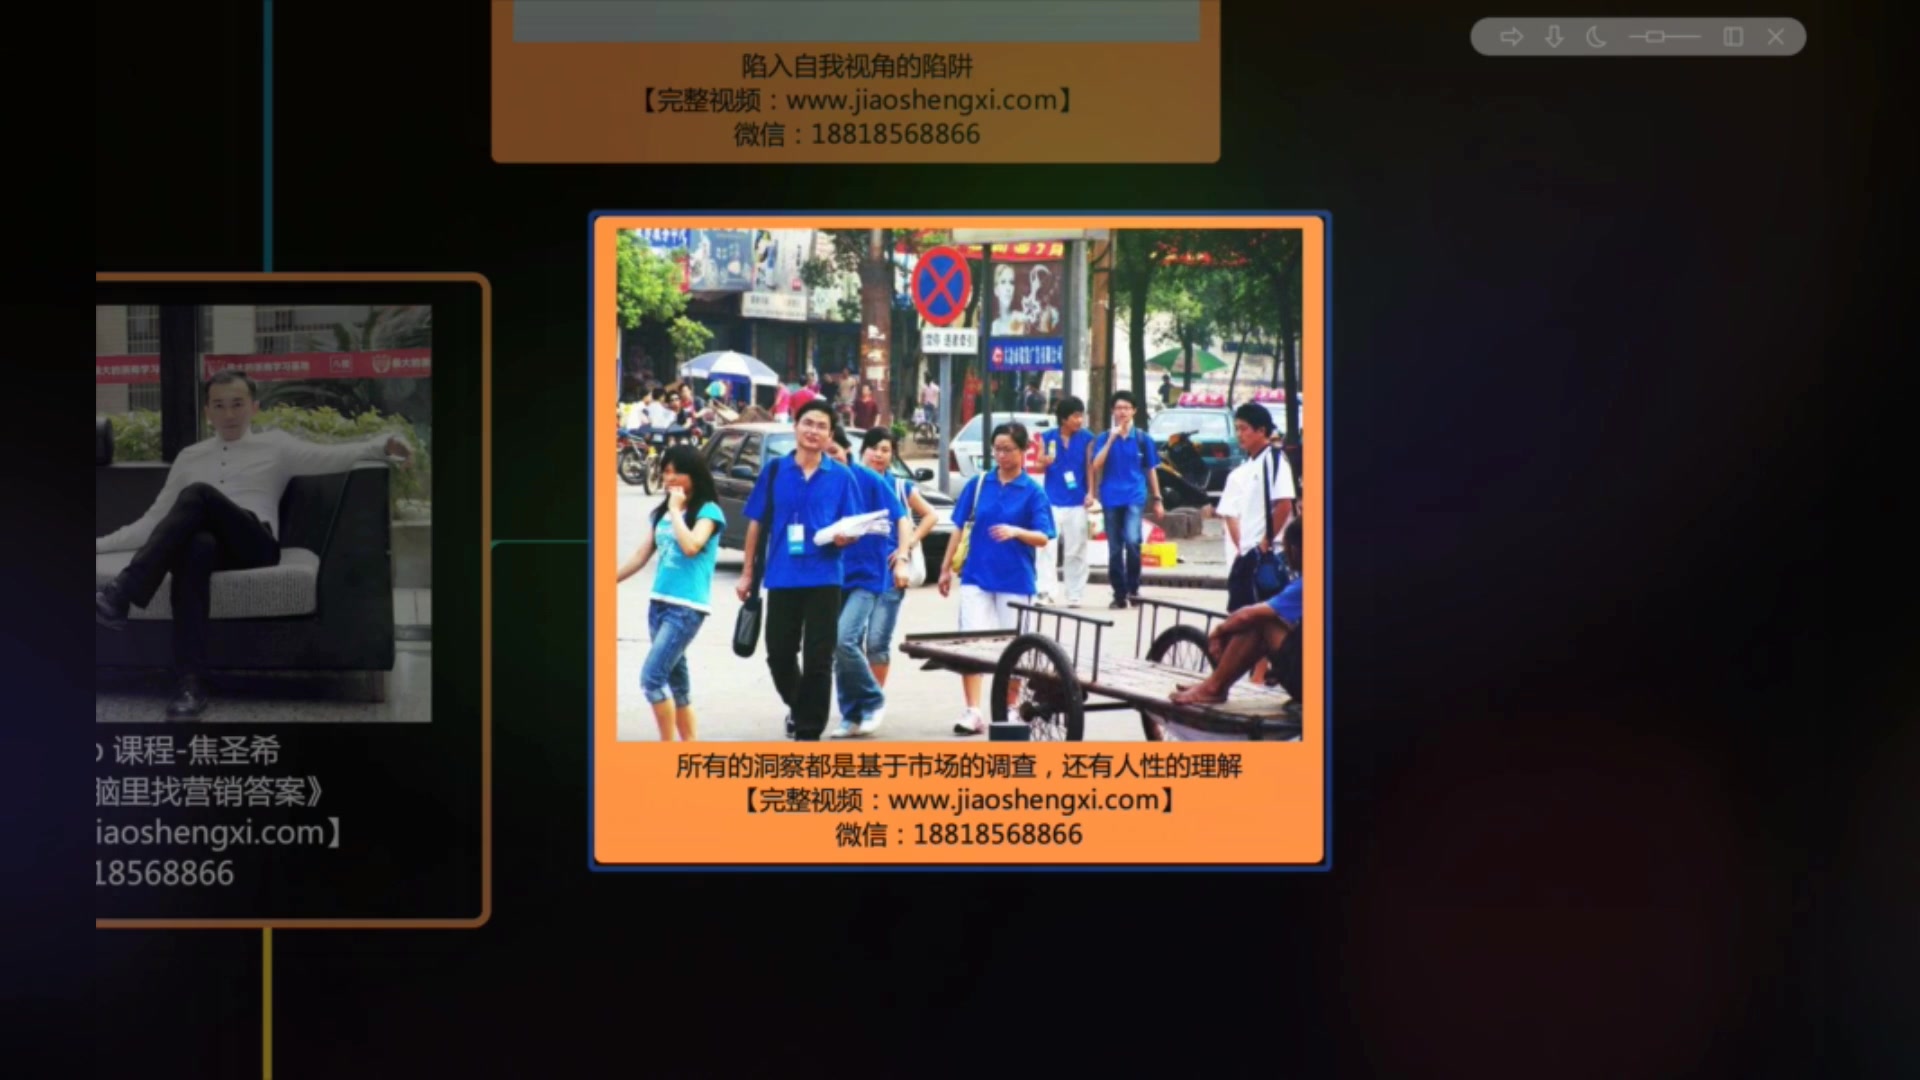Click the yellow vertical connector line below left card
The image size is (1920, 1080).
(267, 1000)
